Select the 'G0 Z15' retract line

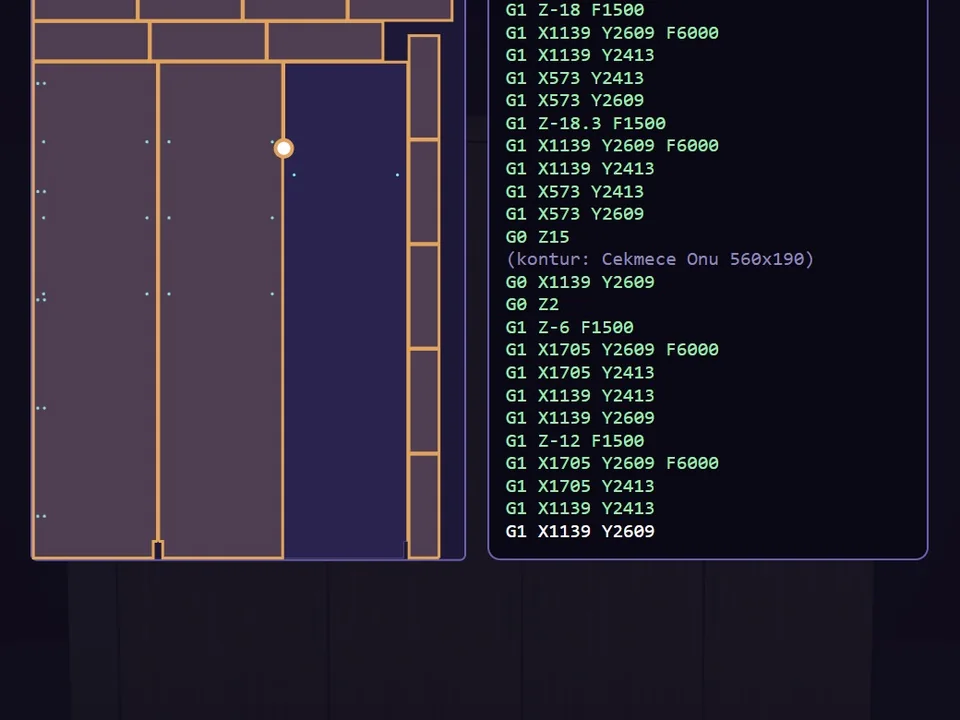(537, 236)
